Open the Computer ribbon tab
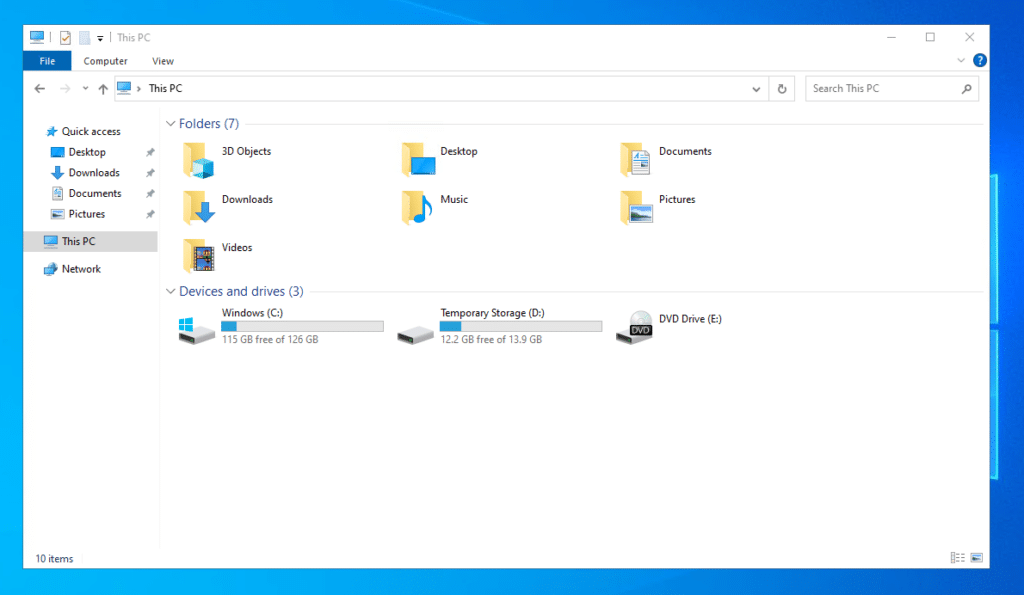 coord(105,61)
